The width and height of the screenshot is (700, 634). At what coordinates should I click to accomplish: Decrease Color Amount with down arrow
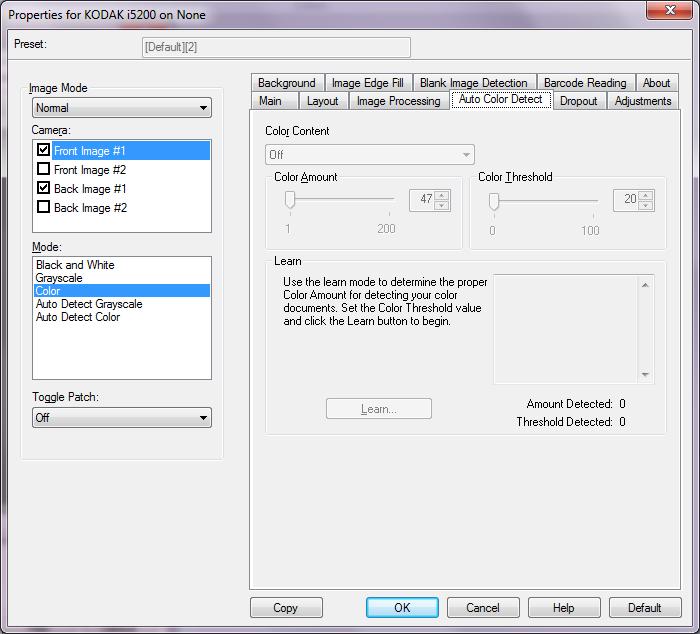pos(442,205)
